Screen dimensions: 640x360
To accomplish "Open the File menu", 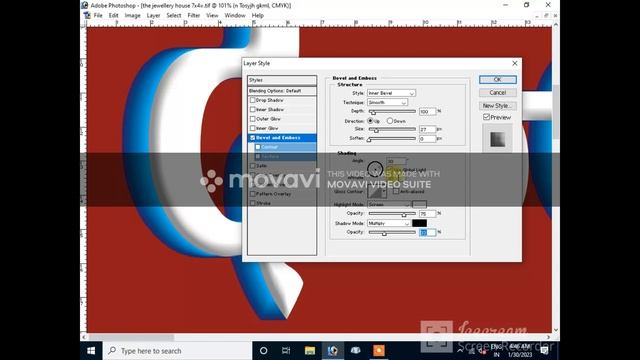I will pos(98,15).
